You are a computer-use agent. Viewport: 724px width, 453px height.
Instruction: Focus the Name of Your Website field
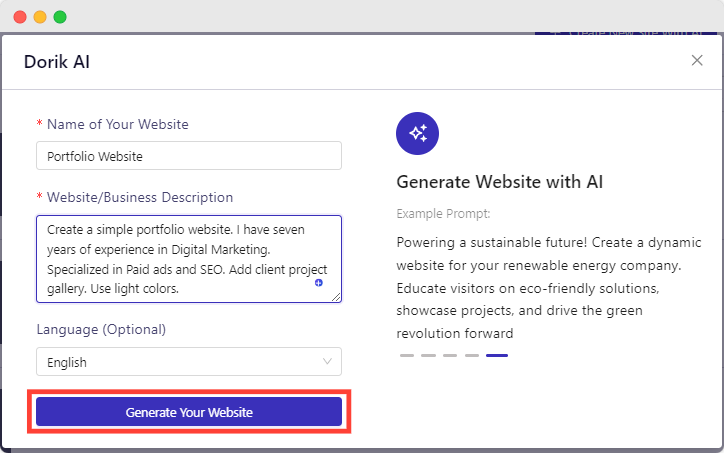189,156
